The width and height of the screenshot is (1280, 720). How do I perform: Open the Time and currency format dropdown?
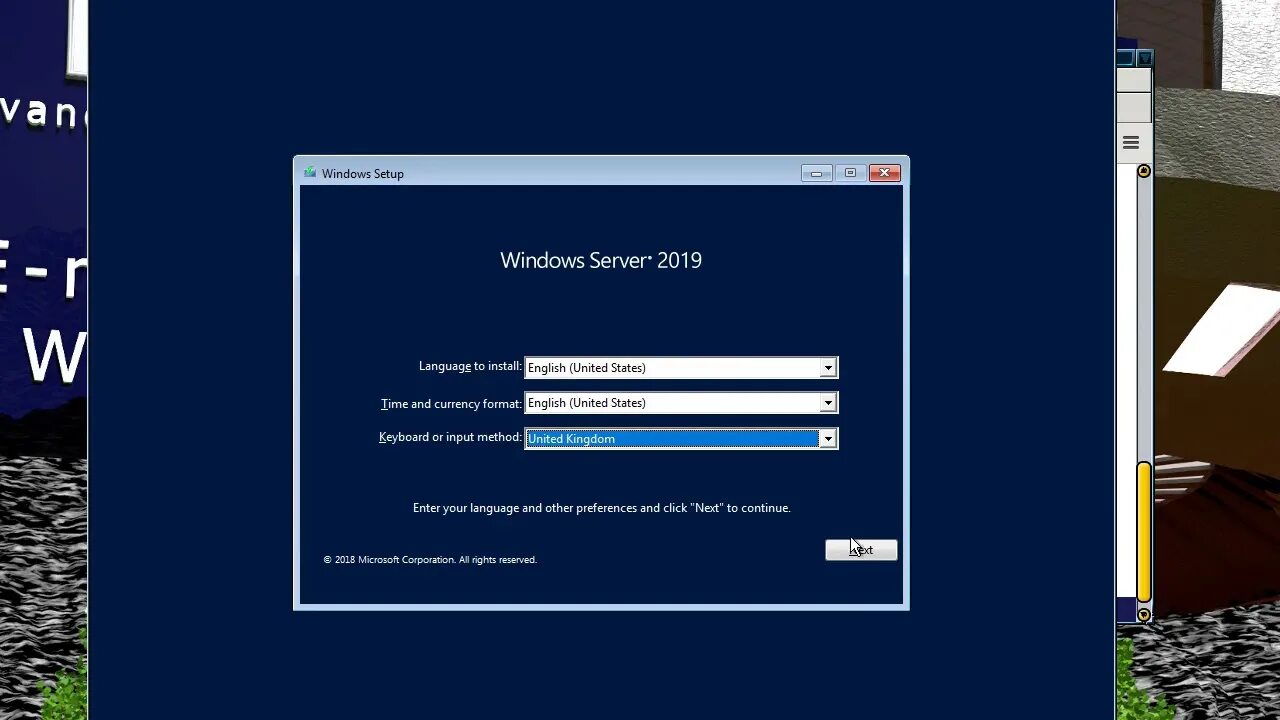[681, 403]
